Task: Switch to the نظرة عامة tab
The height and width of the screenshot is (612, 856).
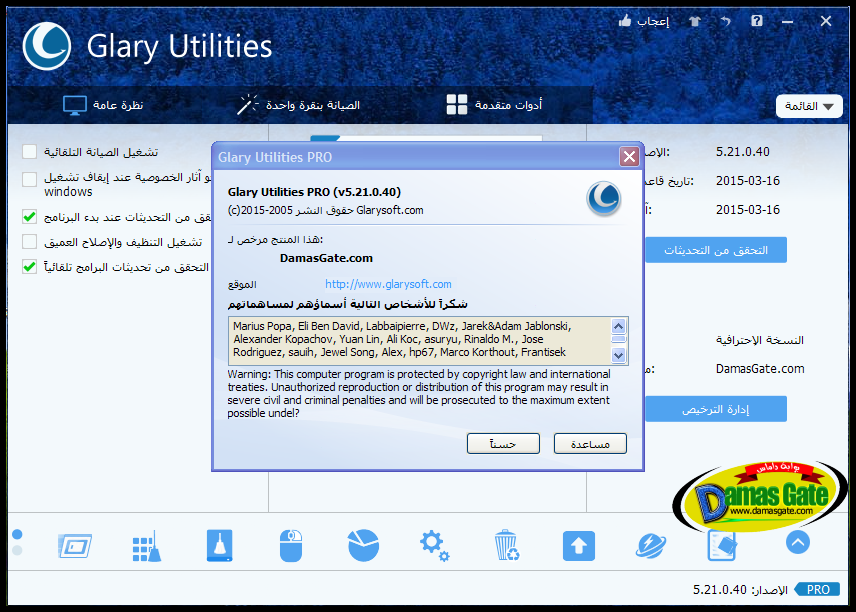Action: (103, 105)
